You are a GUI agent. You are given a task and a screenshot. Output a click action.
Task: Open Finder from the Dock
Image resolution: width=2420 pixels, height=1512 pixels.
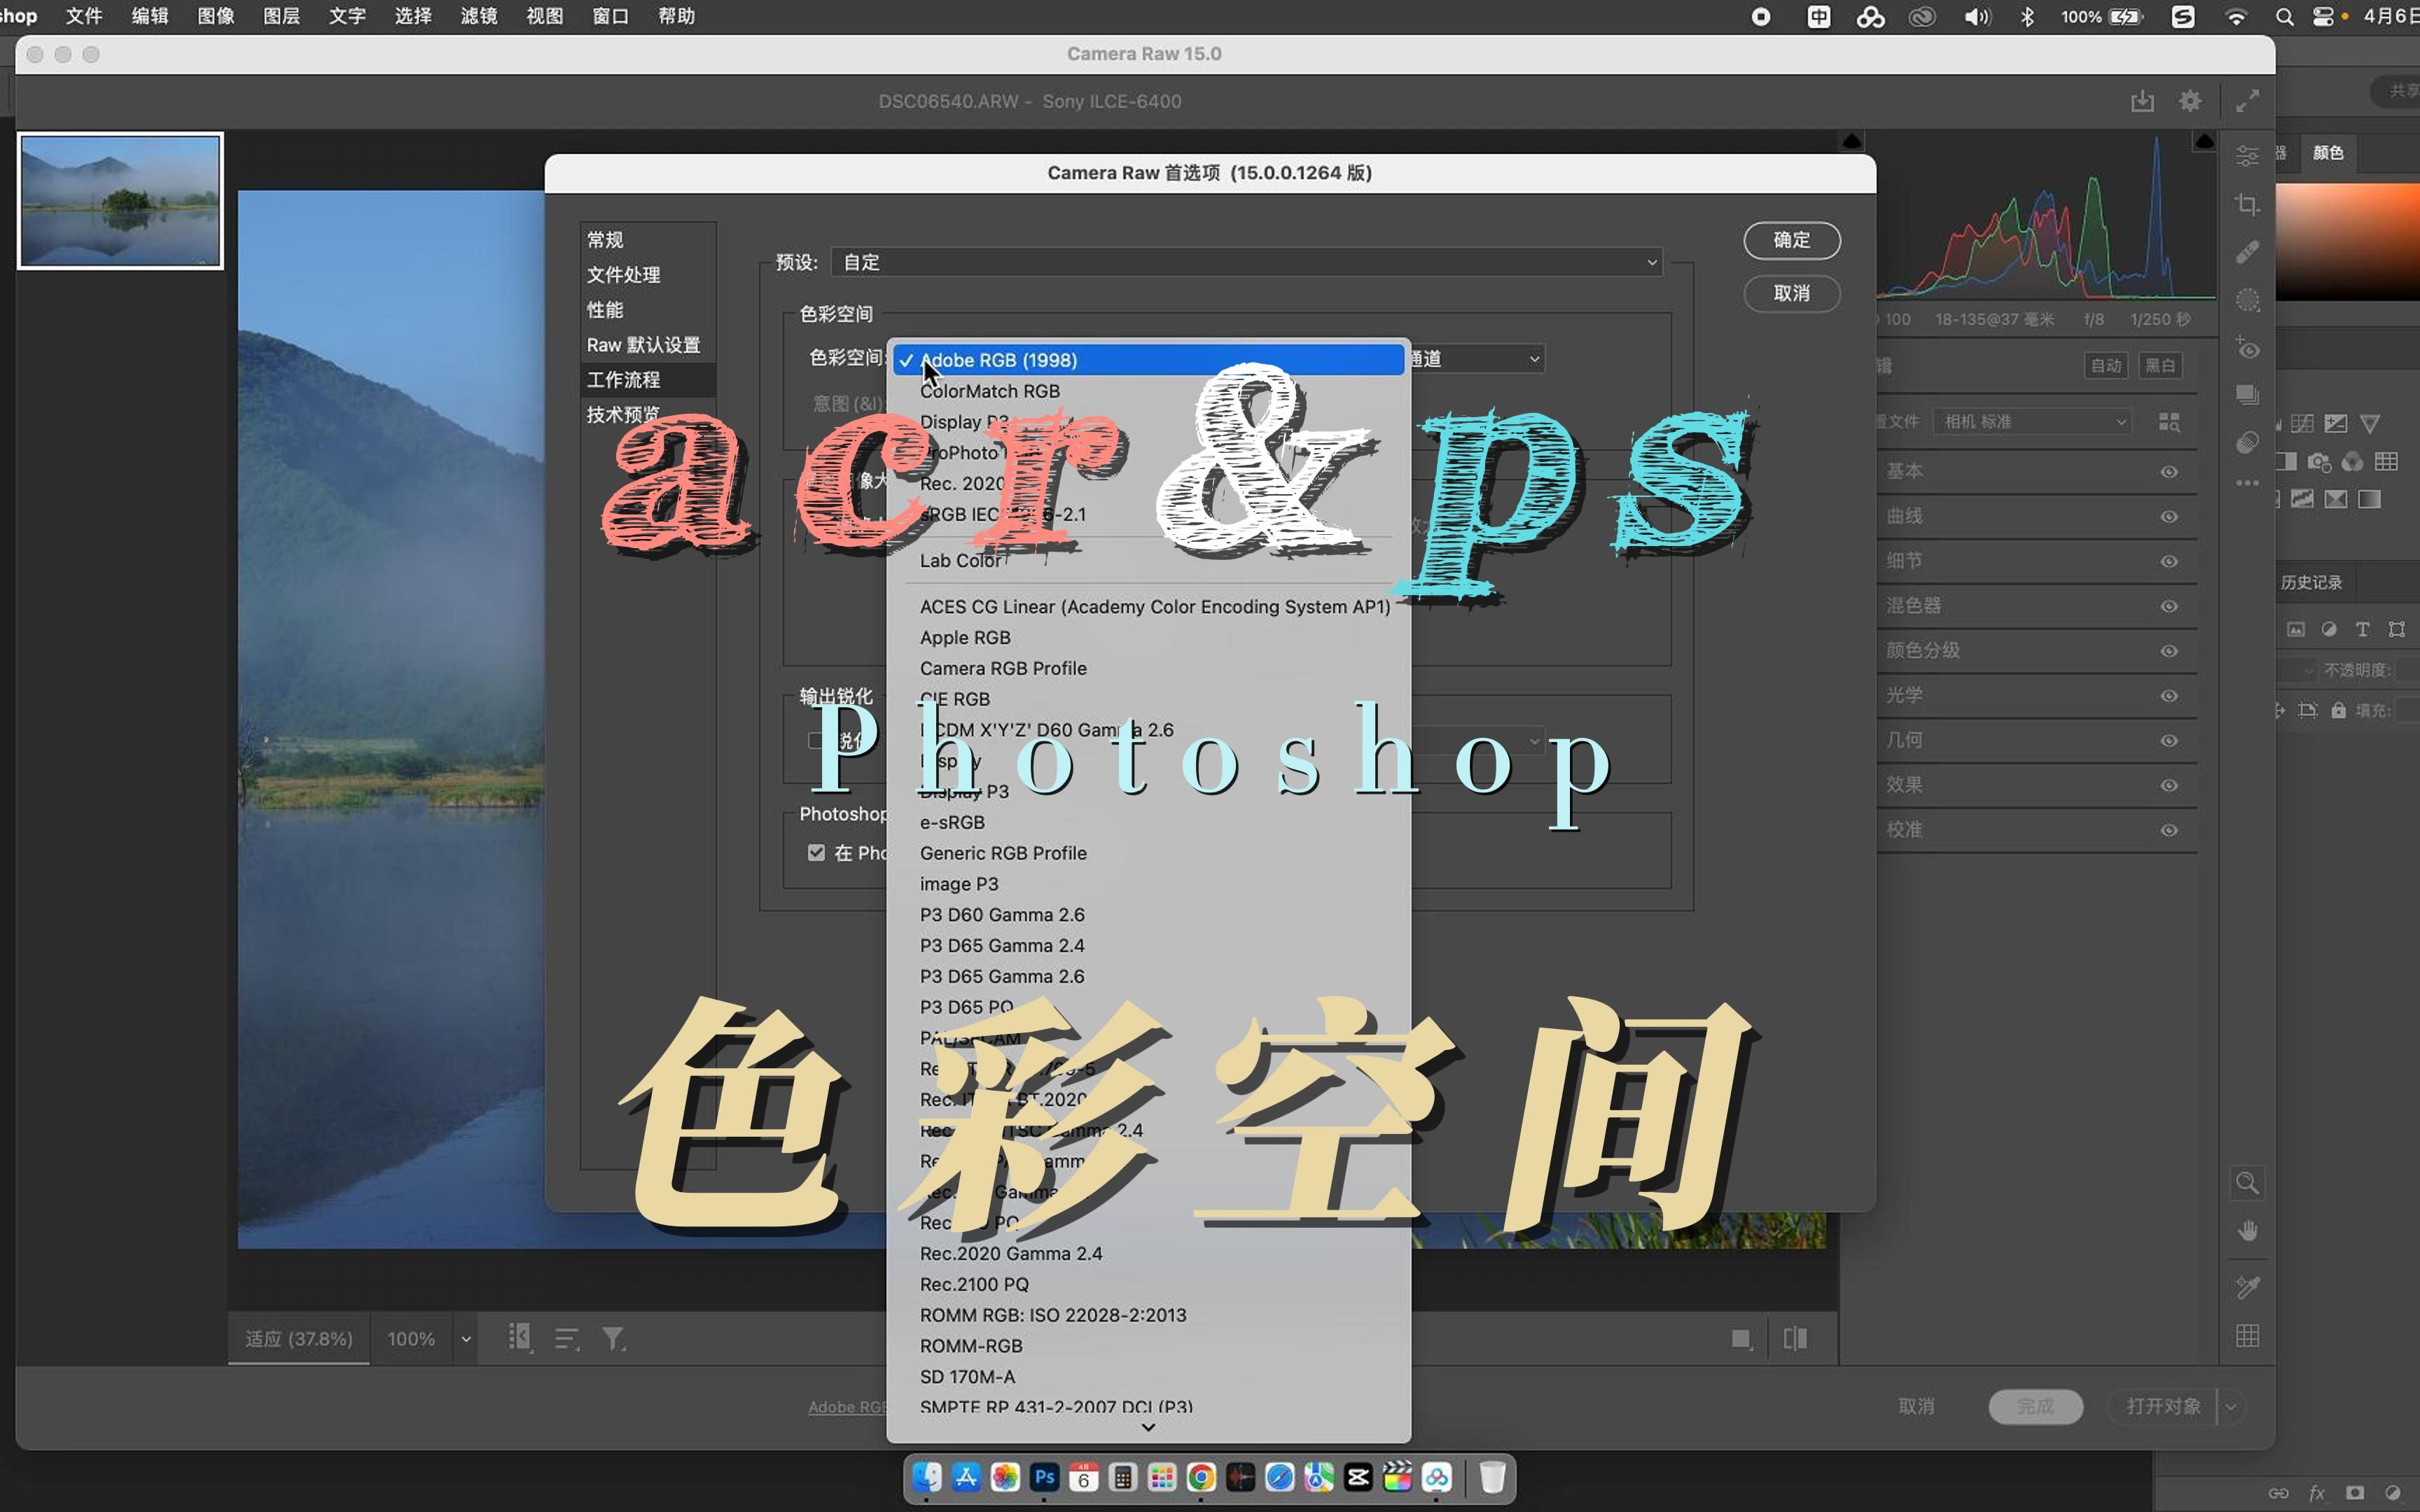pos(927,1477)
